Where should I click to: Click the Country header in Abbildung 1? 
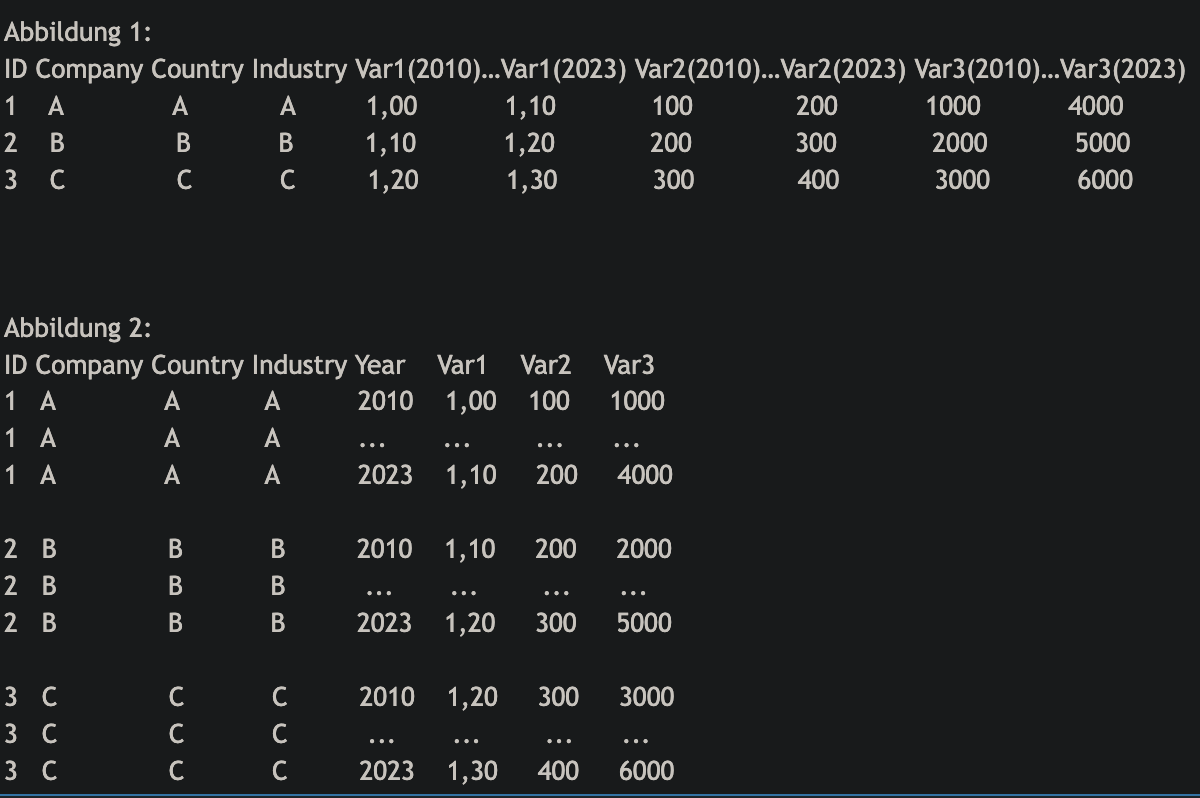pos(197,70)
